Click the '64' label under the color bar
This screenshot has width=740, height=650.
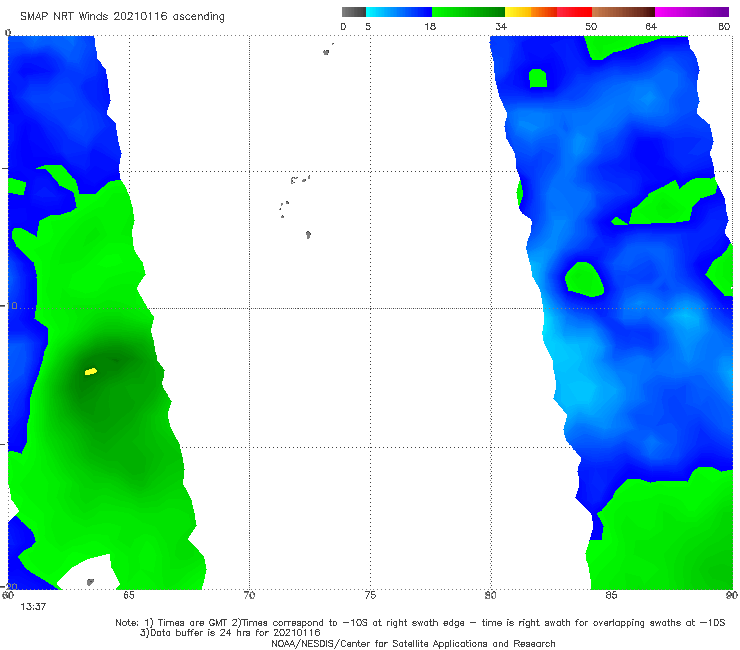651,27
